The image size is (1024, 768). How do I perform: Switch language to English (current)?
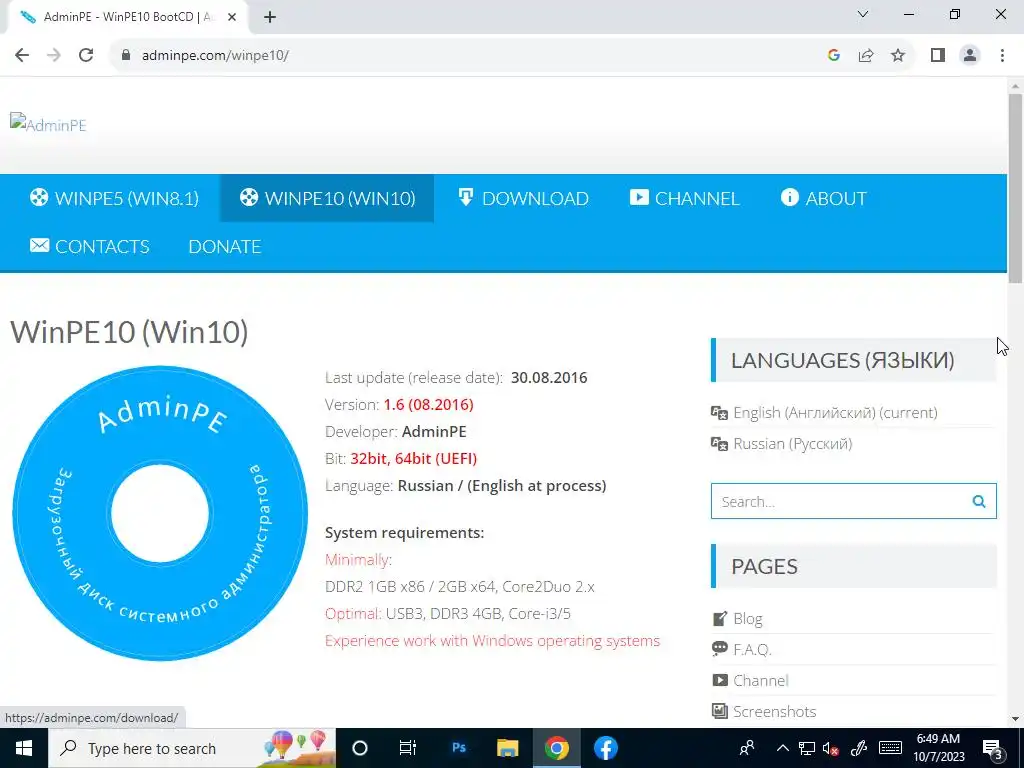point(835,413)
